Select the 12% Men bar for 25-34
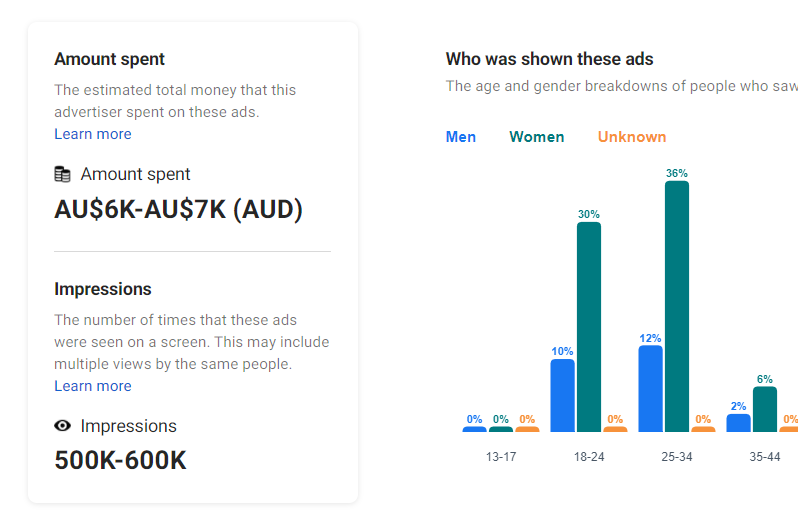 point(650,389)
